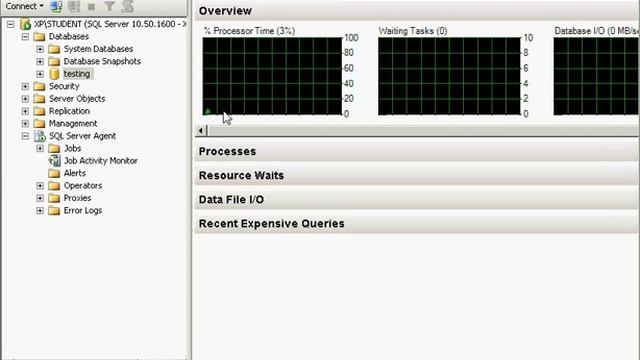Screen dimensions: 640x360
Task: Expand the Processes section
Action: point(417,151)
